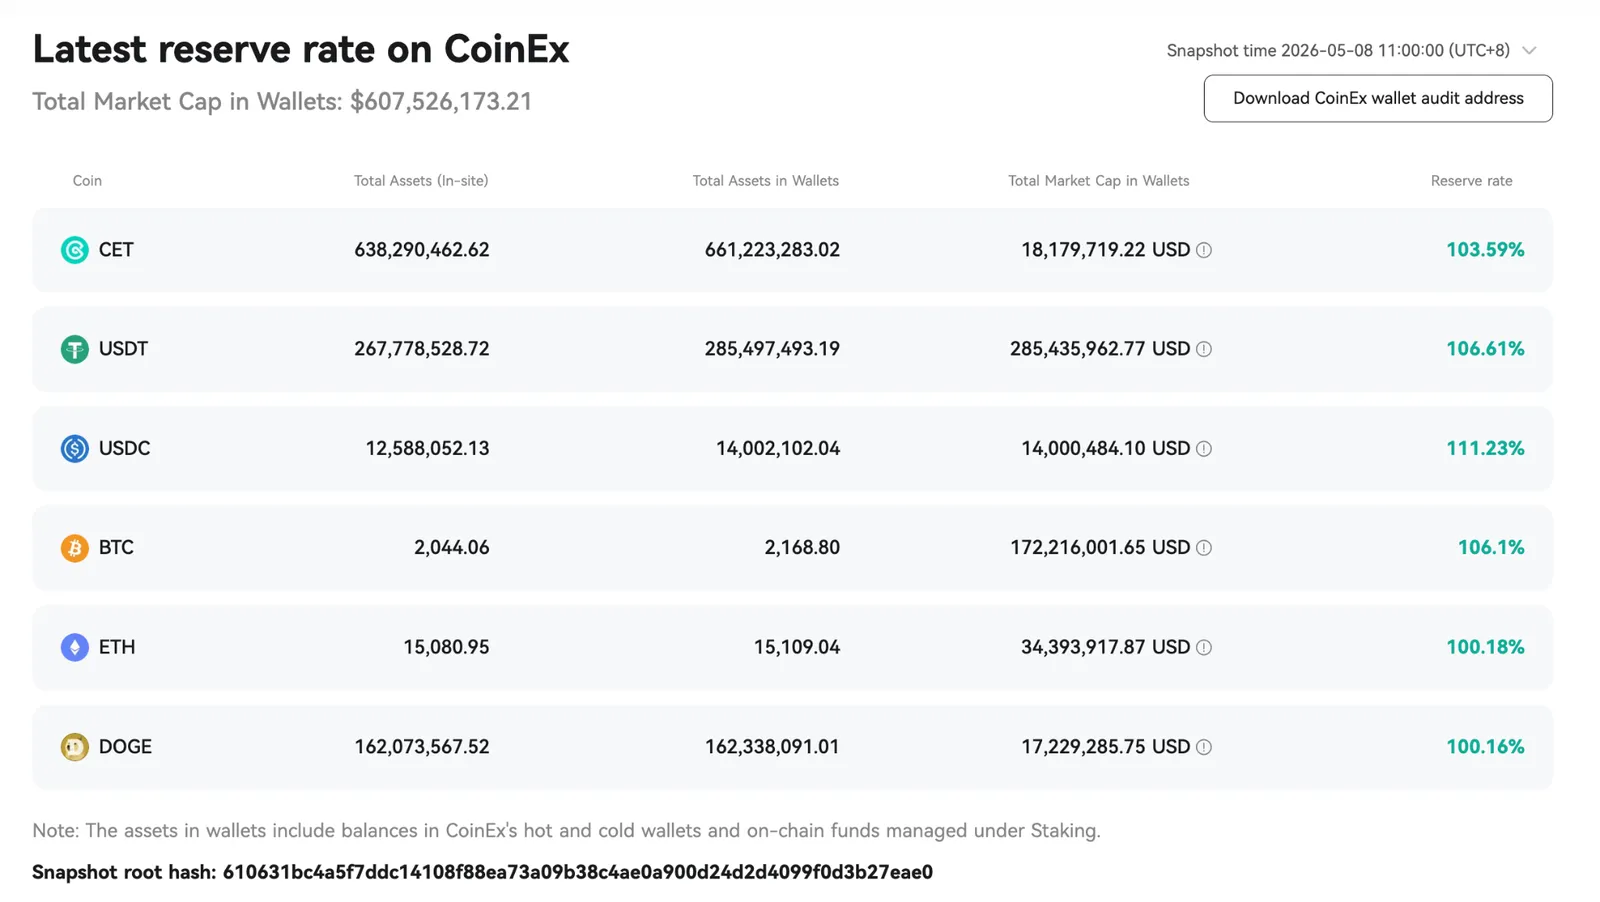Click in-site value 638,290,462.62

[x=422, y=250]
